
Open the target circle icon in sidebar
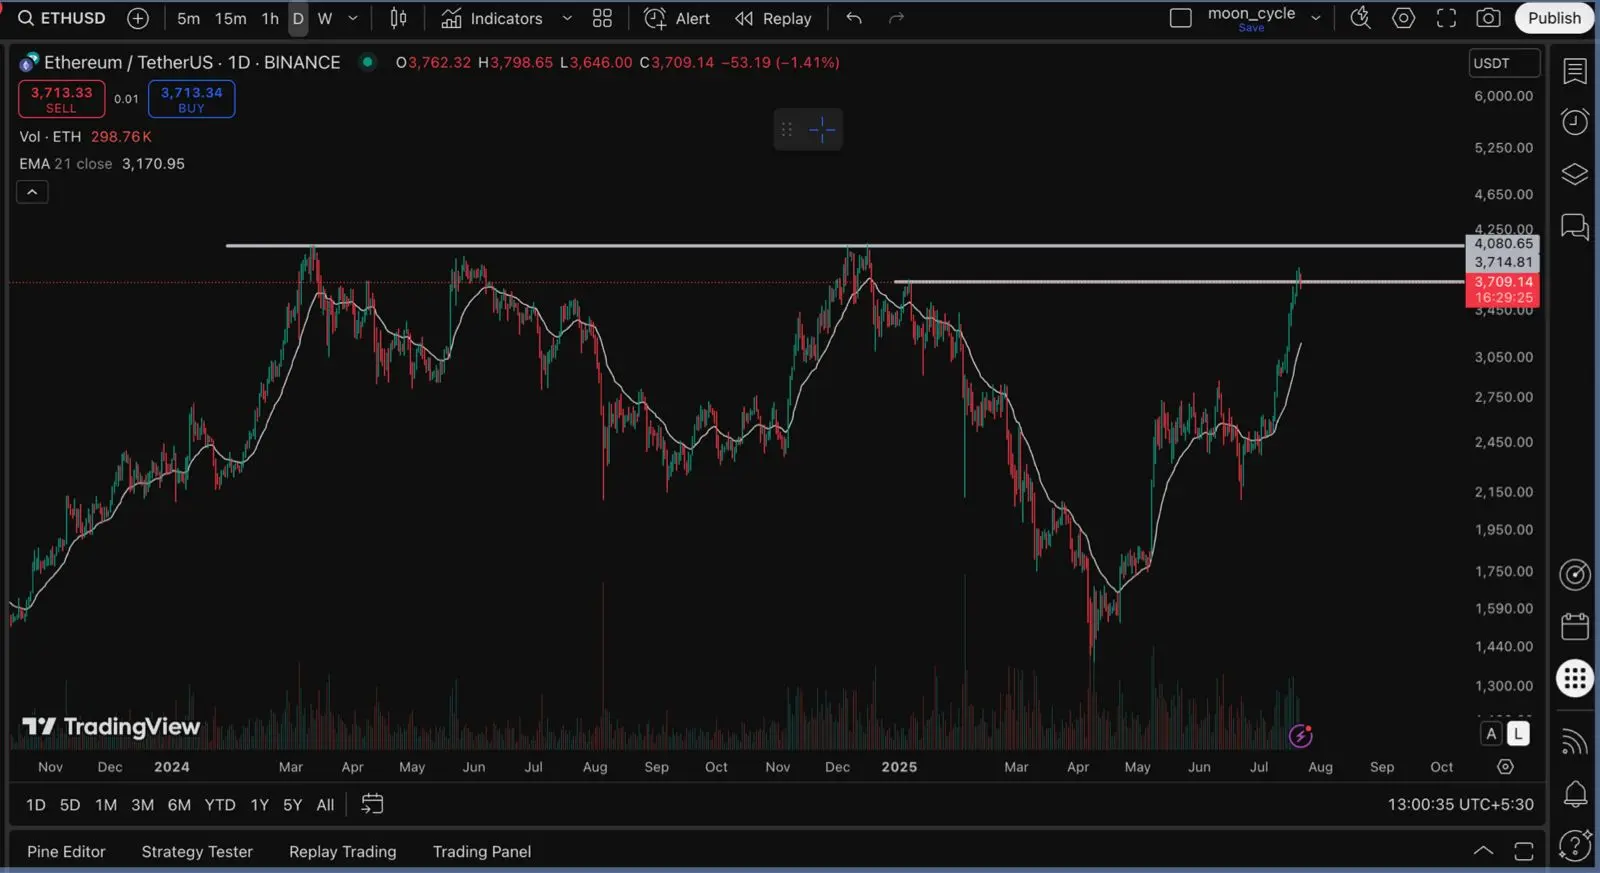tap(1575, 575)
